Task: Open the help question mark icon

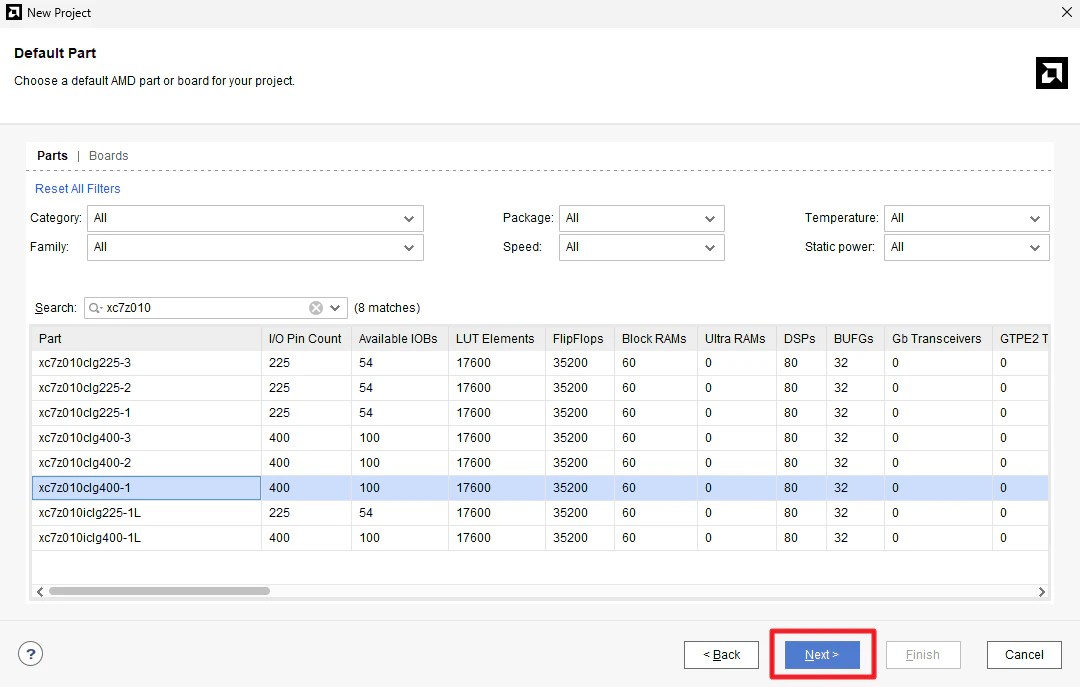Action: (x=30, y=654)
